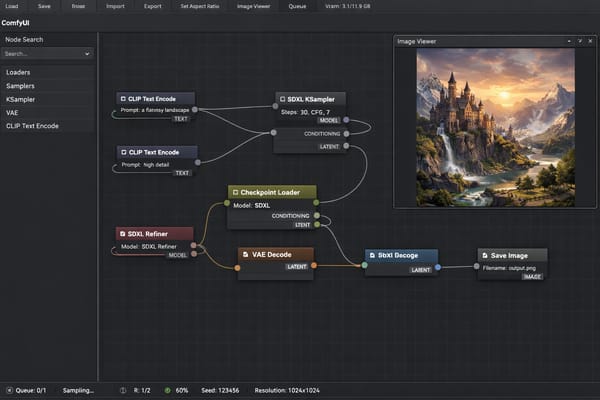Click the VAE Decode node icon
The width and height of the screenshot is (600, 400).
245,254
